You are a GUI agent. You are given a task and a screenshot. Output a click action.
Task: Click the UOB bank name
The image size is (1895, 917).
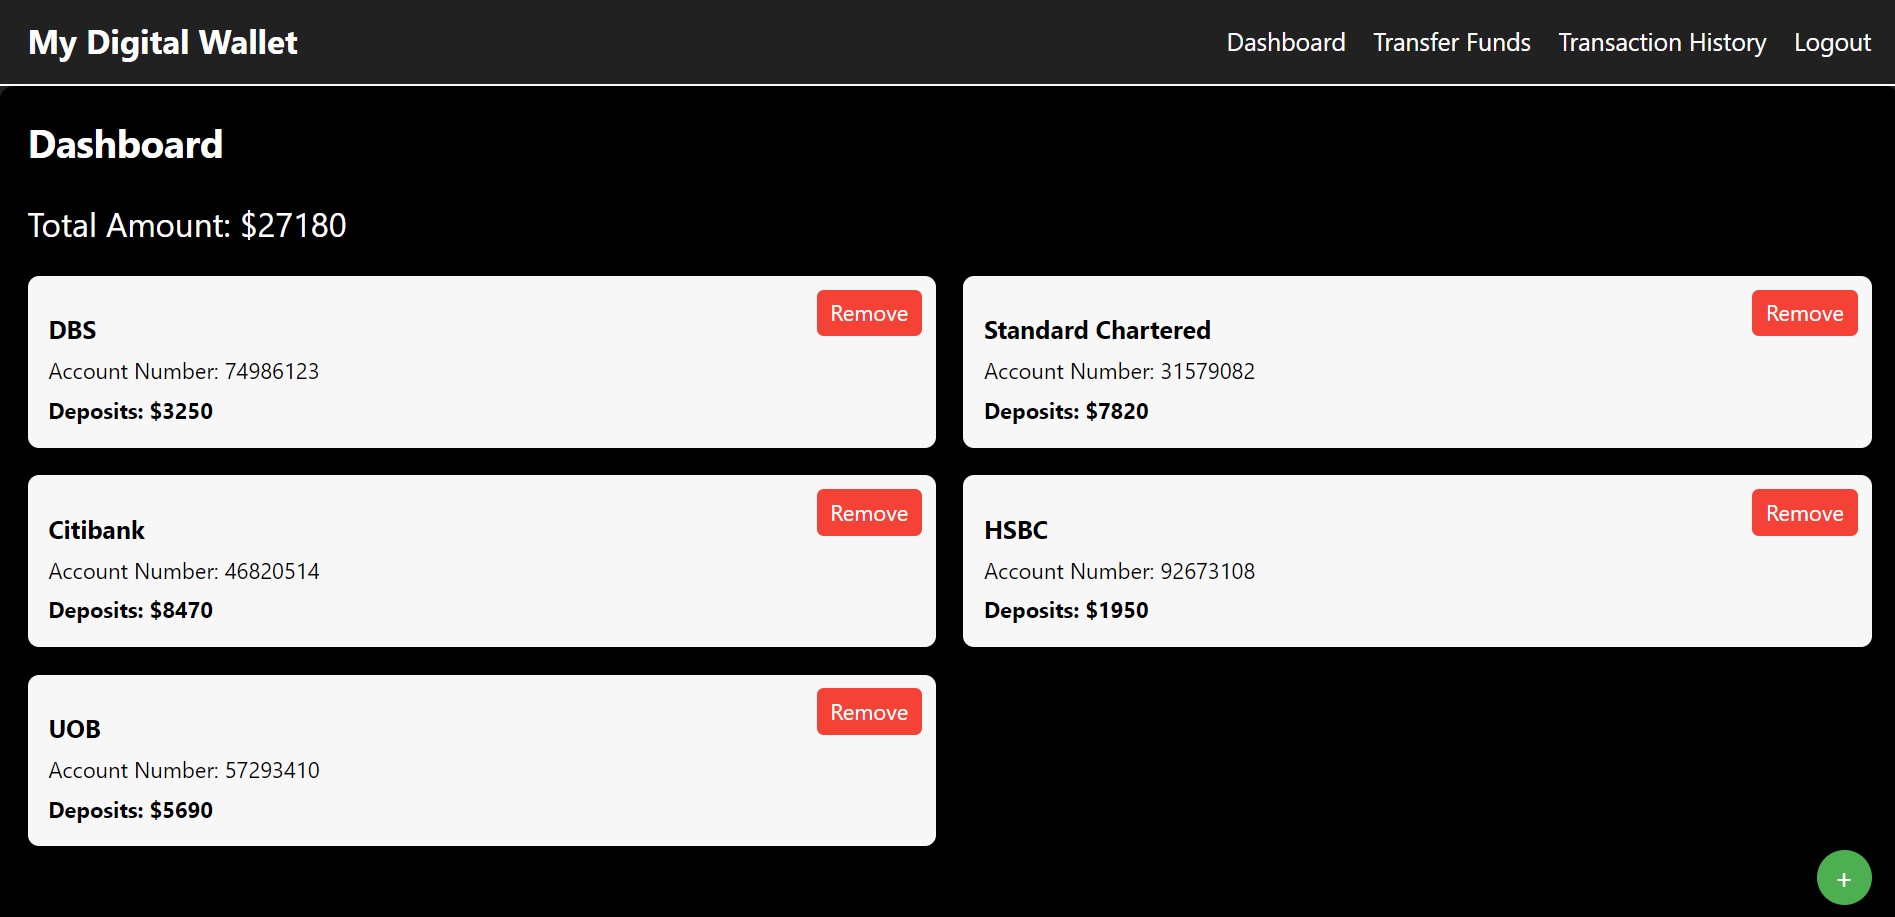point(75,729)
